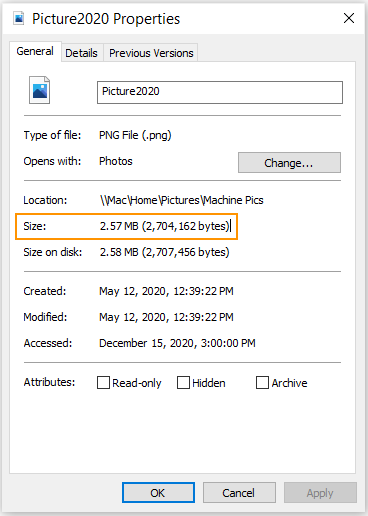Switch to the Details tab
Viewport: 368px width, 516px height.
[81, 53]
